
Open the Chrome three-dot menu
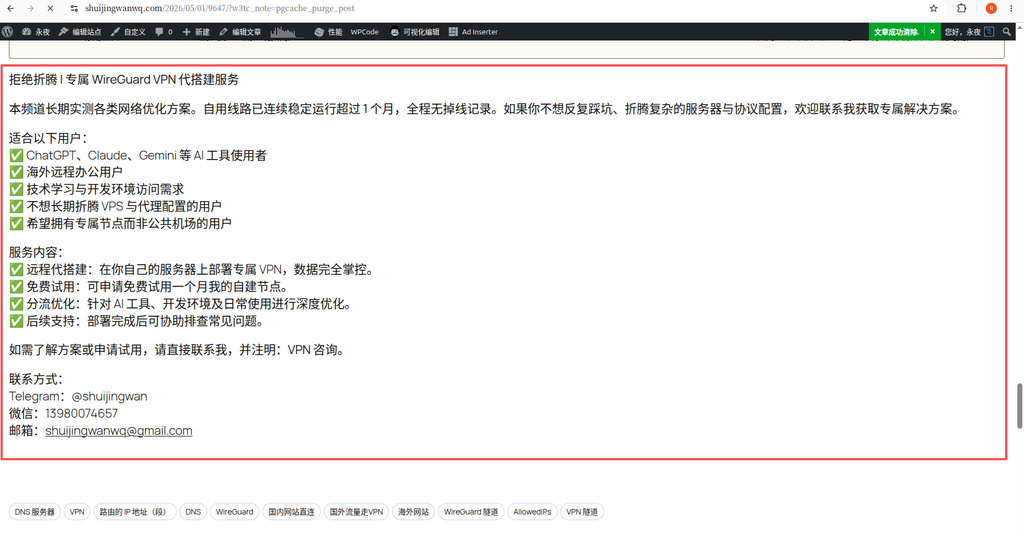click(x=1011, y=8)
